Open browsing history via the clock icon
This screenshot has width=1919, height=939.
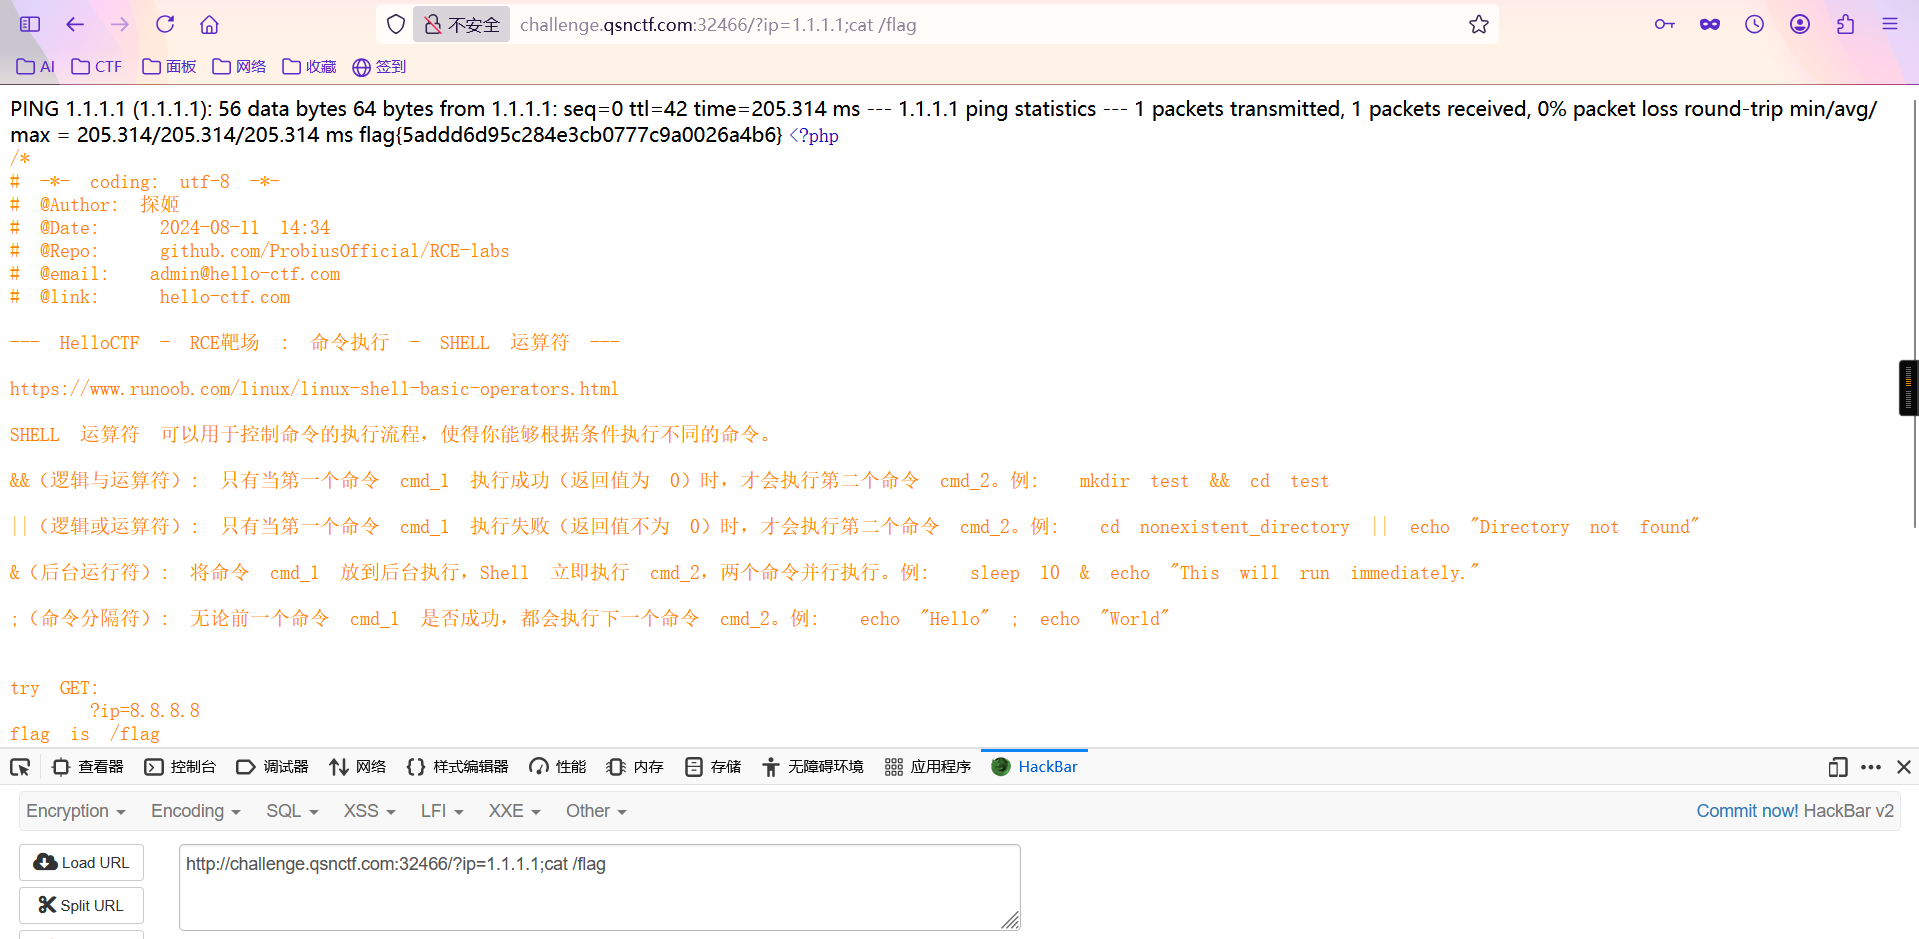(1754, 24)
